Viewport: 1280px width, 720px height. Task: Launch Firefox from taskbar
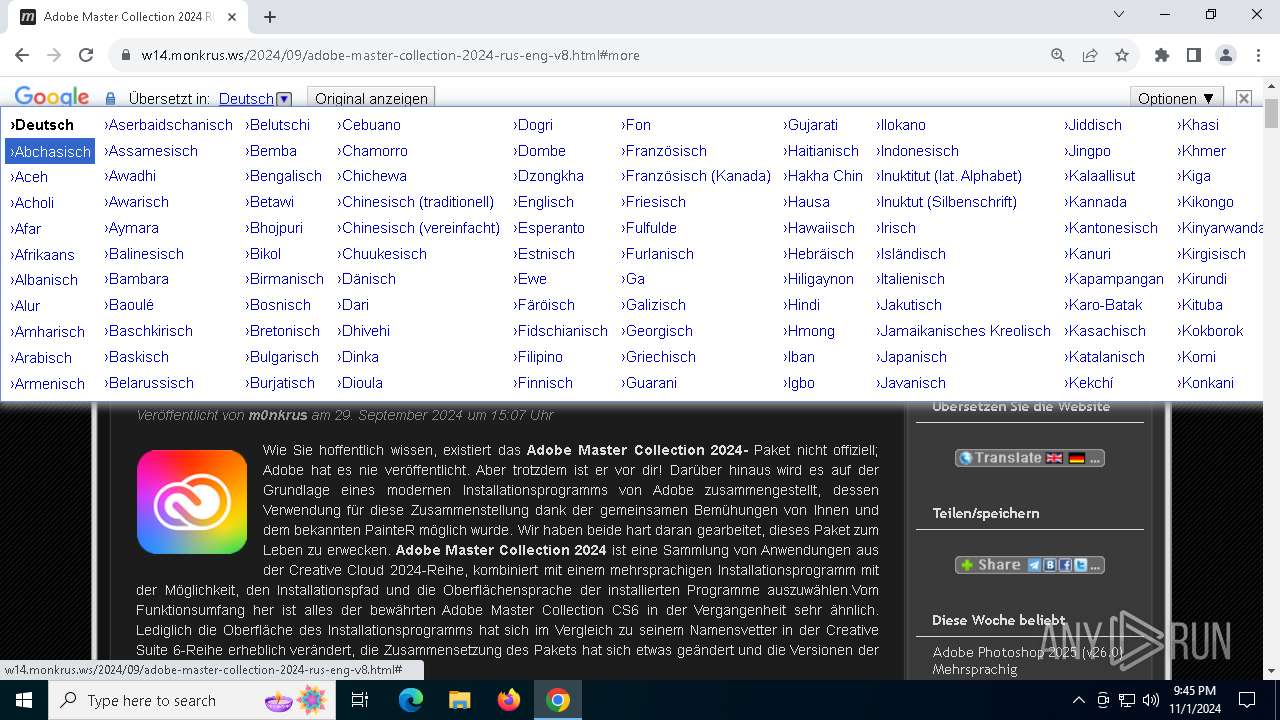pos(509,700)
